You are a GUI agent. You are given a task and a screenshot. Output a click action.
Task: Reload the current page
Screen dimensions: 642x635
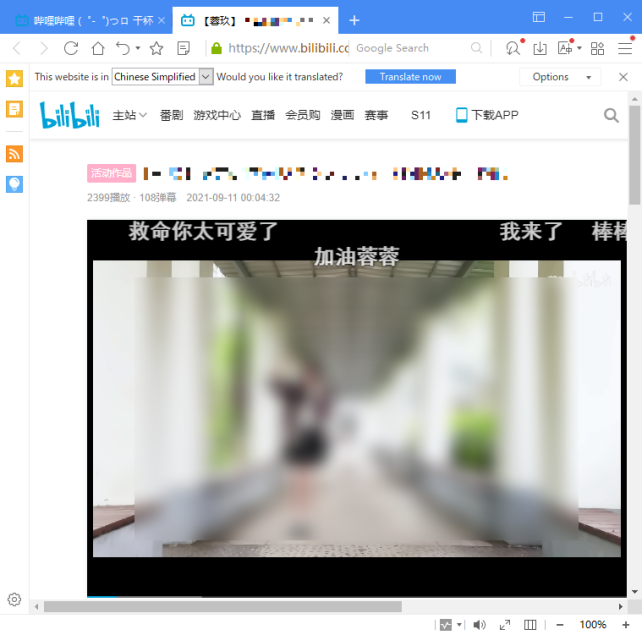pos(71,48)
